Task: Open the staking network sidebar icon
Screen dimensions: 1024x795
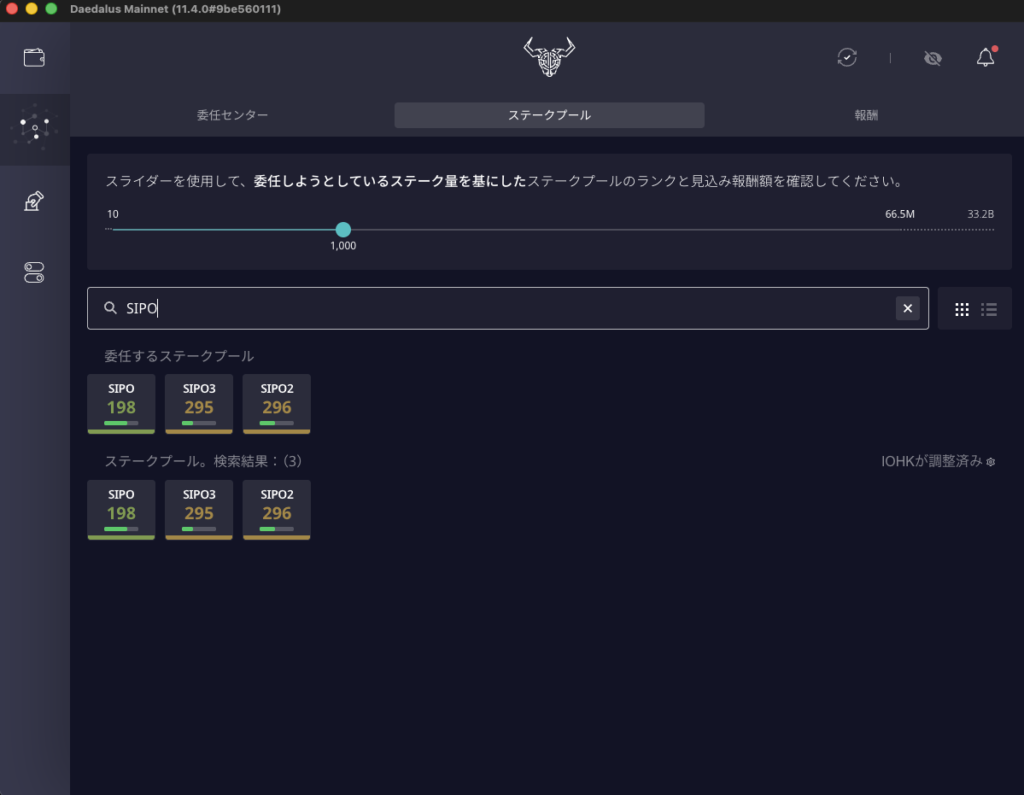Action: [35, 129]
